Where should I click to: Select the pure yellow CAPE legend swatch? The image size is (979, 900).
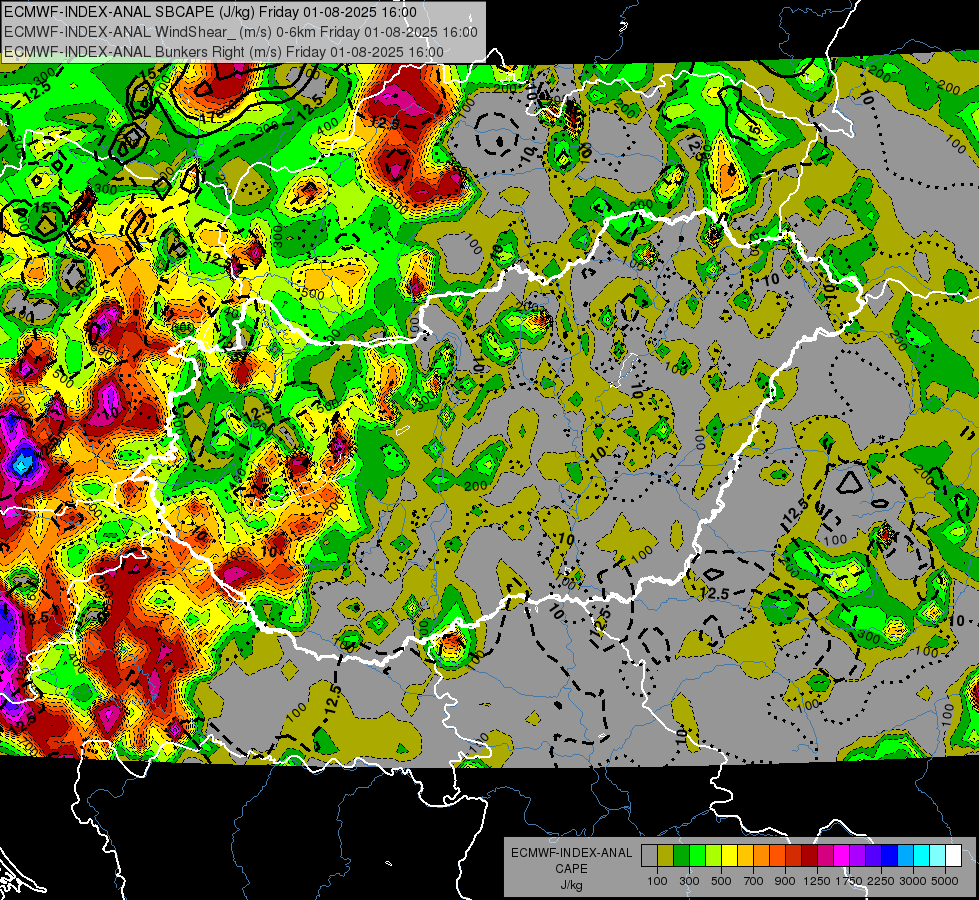click(729, 855)
